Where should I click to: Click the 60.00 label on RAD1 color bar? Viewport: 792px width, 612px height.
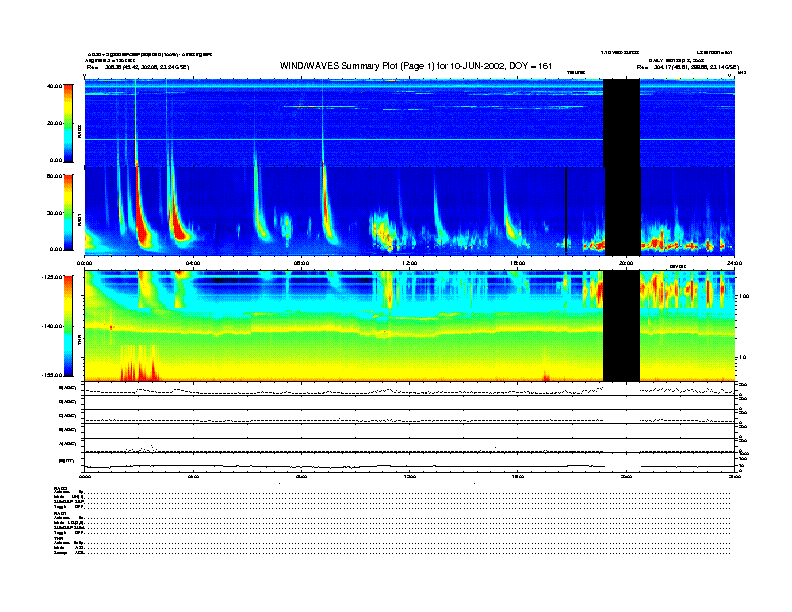[54, 176]
